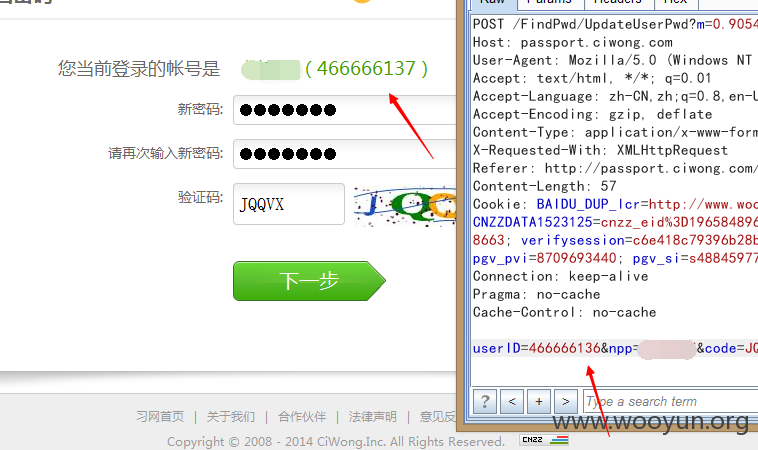
Task: Click the captcha image to refresh
Action: (x=405, y=206)
